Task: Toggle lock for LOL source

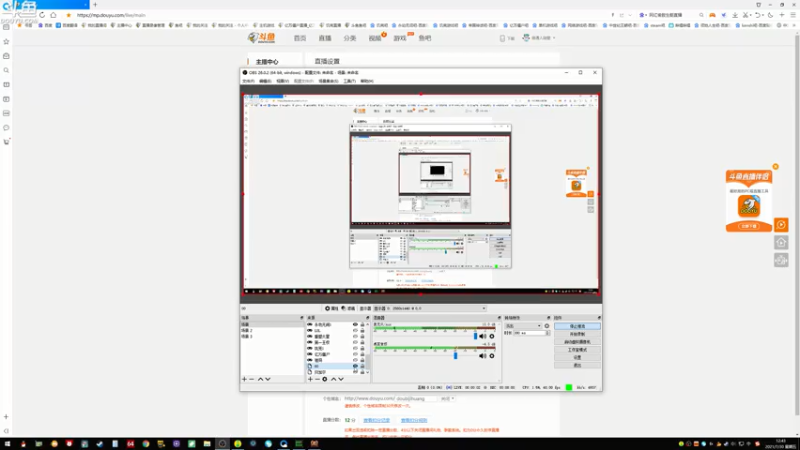Action: click(x=362, y=331)
